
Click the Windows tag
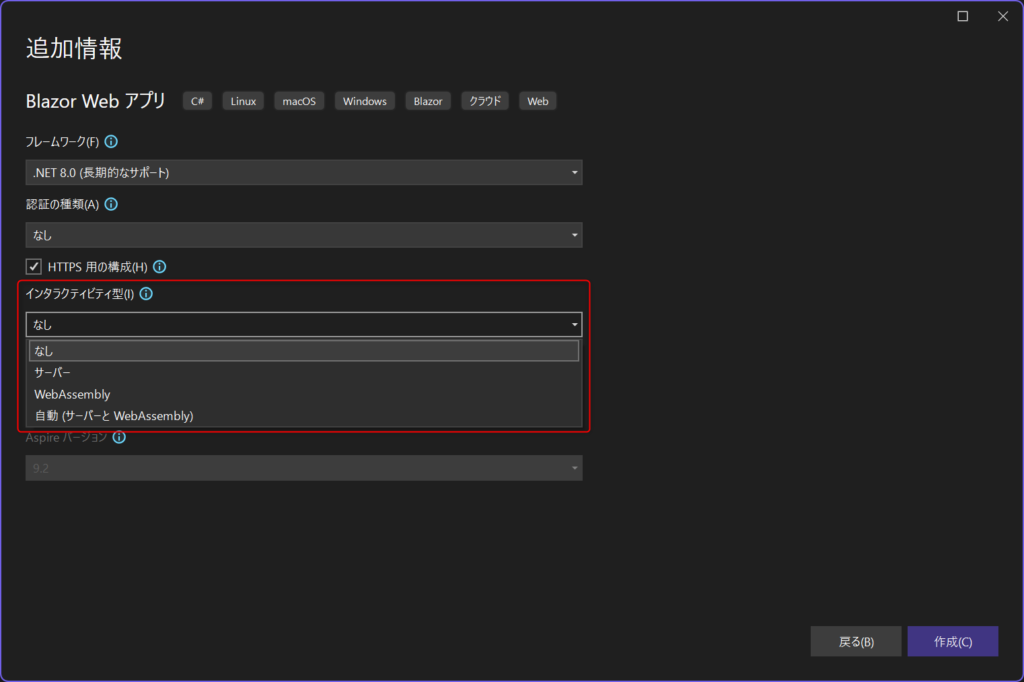364,101
